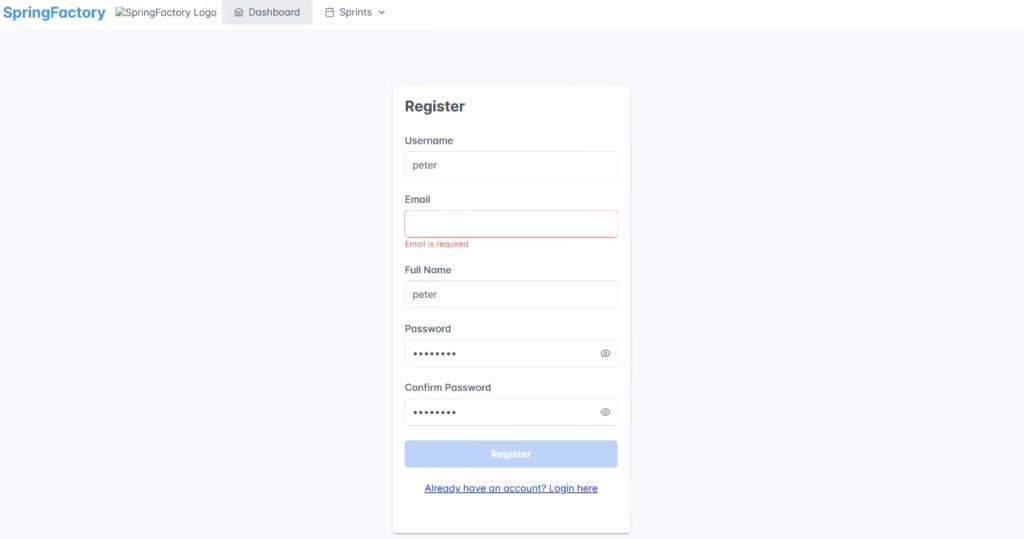The image size is (1024, 539).
Task: Reveal the Confirm Password with its eye icon
Action: pyautogui.click(x=605, y=412)
